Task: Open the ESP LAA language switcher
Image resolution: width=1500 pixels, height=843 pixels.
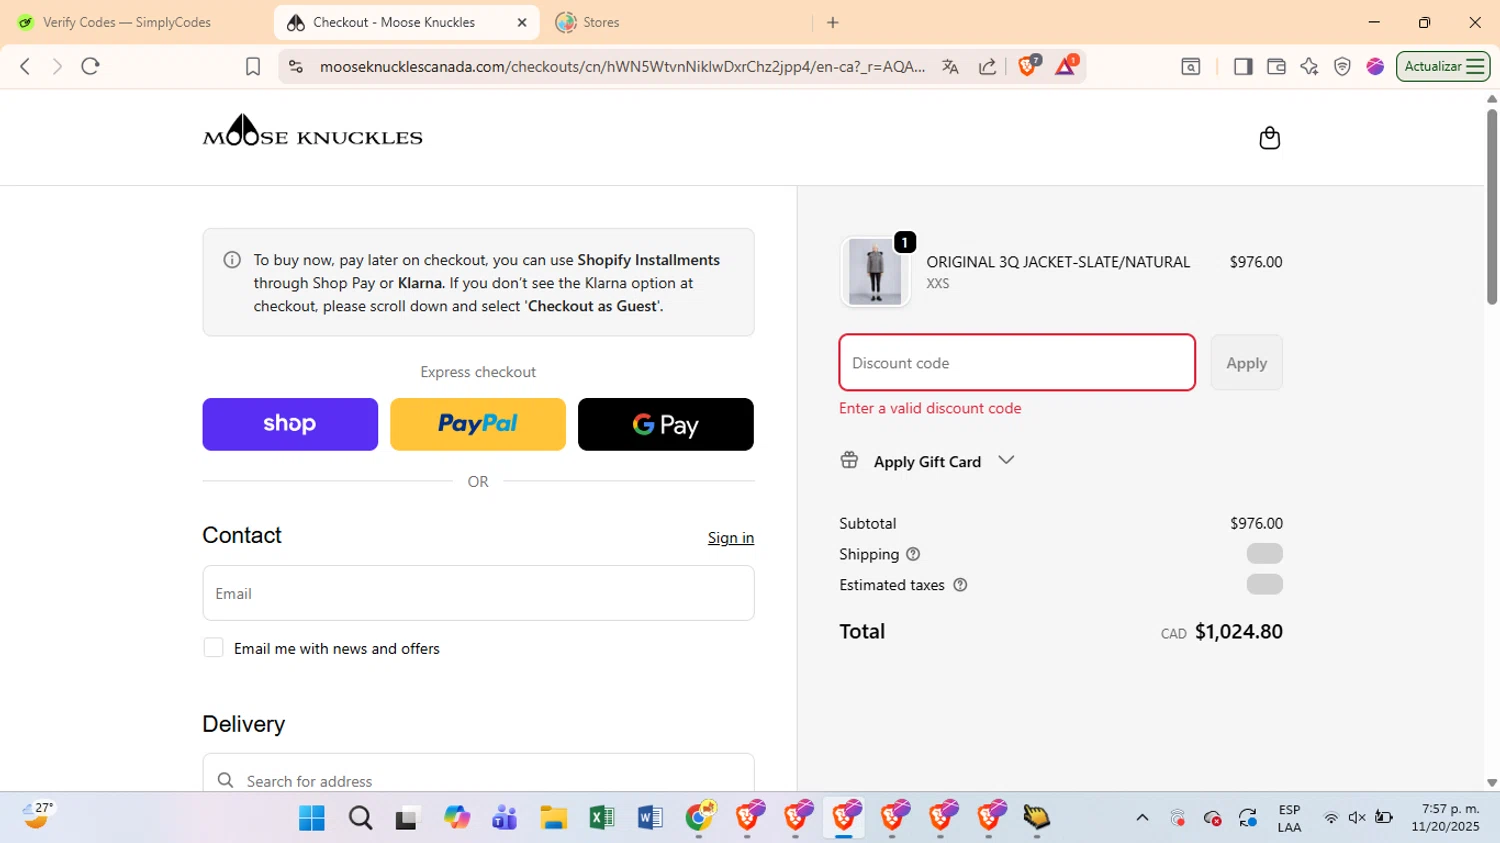Action: point(1289,818)
